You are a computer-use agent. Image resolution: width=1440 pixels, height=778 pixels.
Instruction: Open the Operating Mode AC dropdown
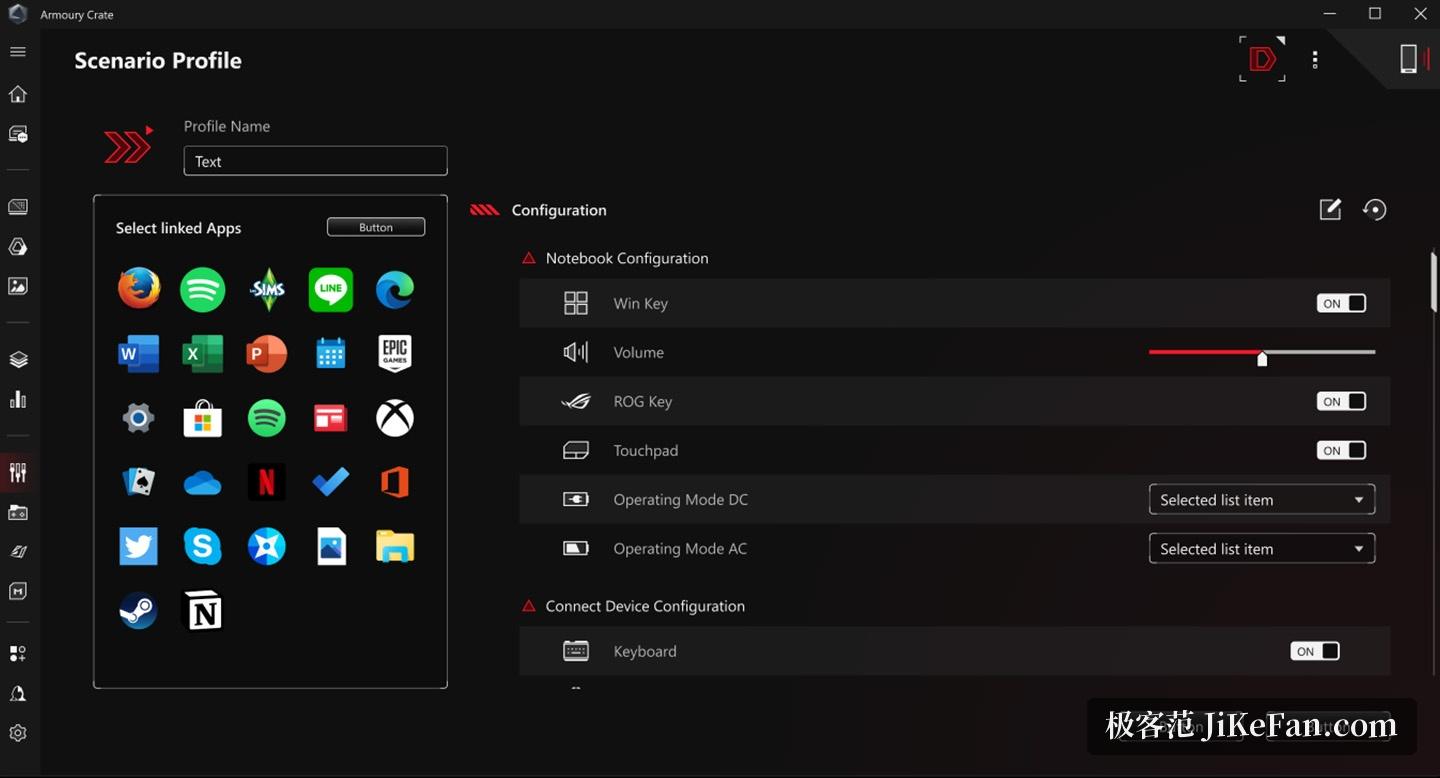point(1262,548)
